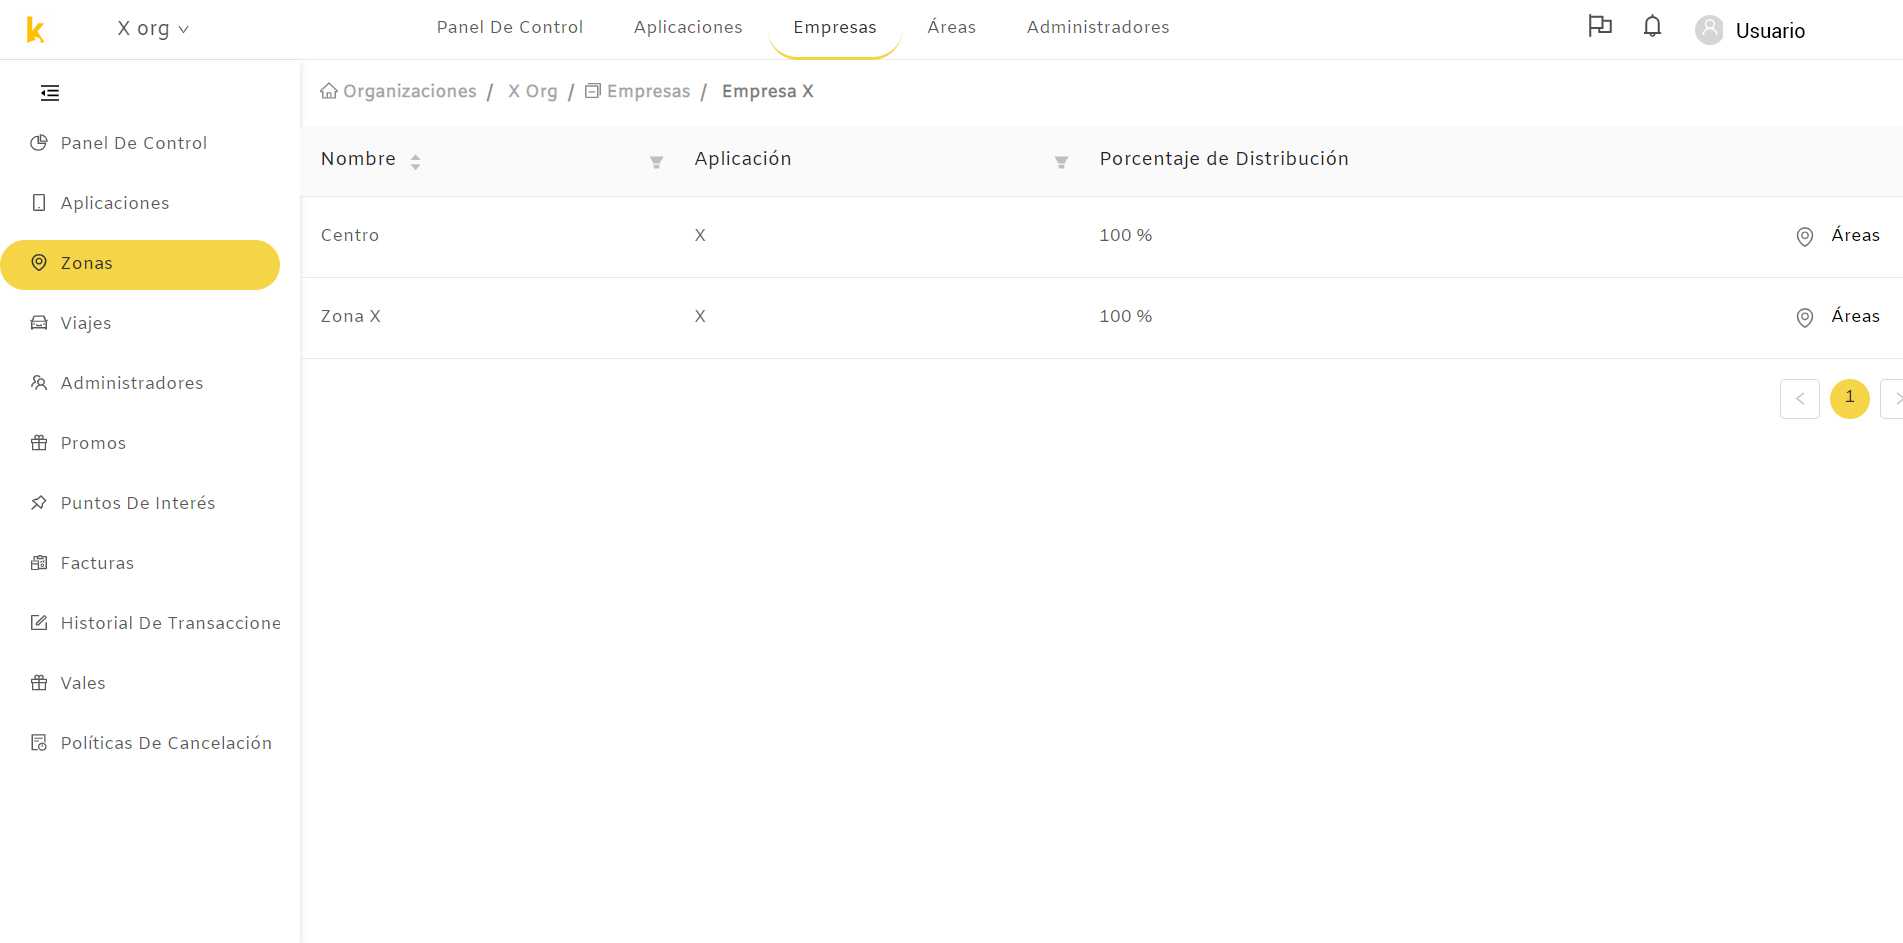Open Administradores in sidebar
This screenshot has width=1903, height=943.
[132, 383]
